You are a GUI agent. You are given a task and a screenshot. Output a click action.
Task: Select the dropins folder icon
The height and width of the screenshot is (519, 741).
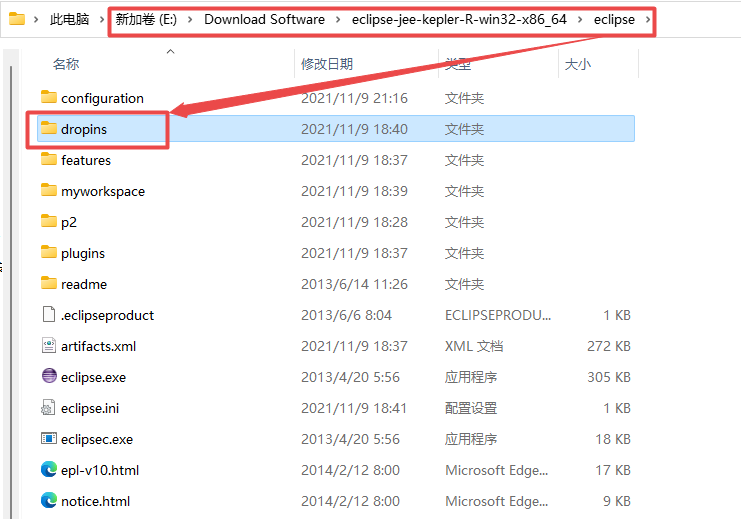click(49, 128)
